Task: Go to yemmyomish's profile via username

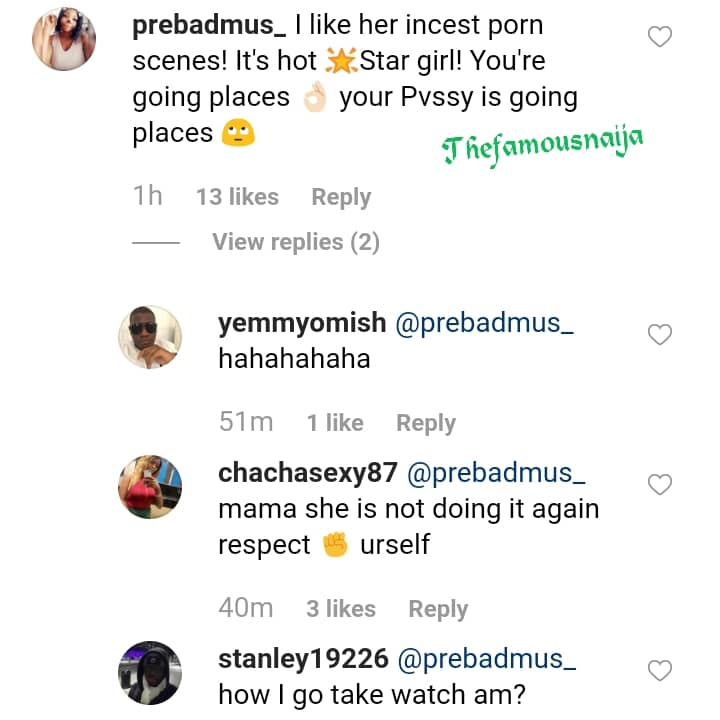Action: 302,323
